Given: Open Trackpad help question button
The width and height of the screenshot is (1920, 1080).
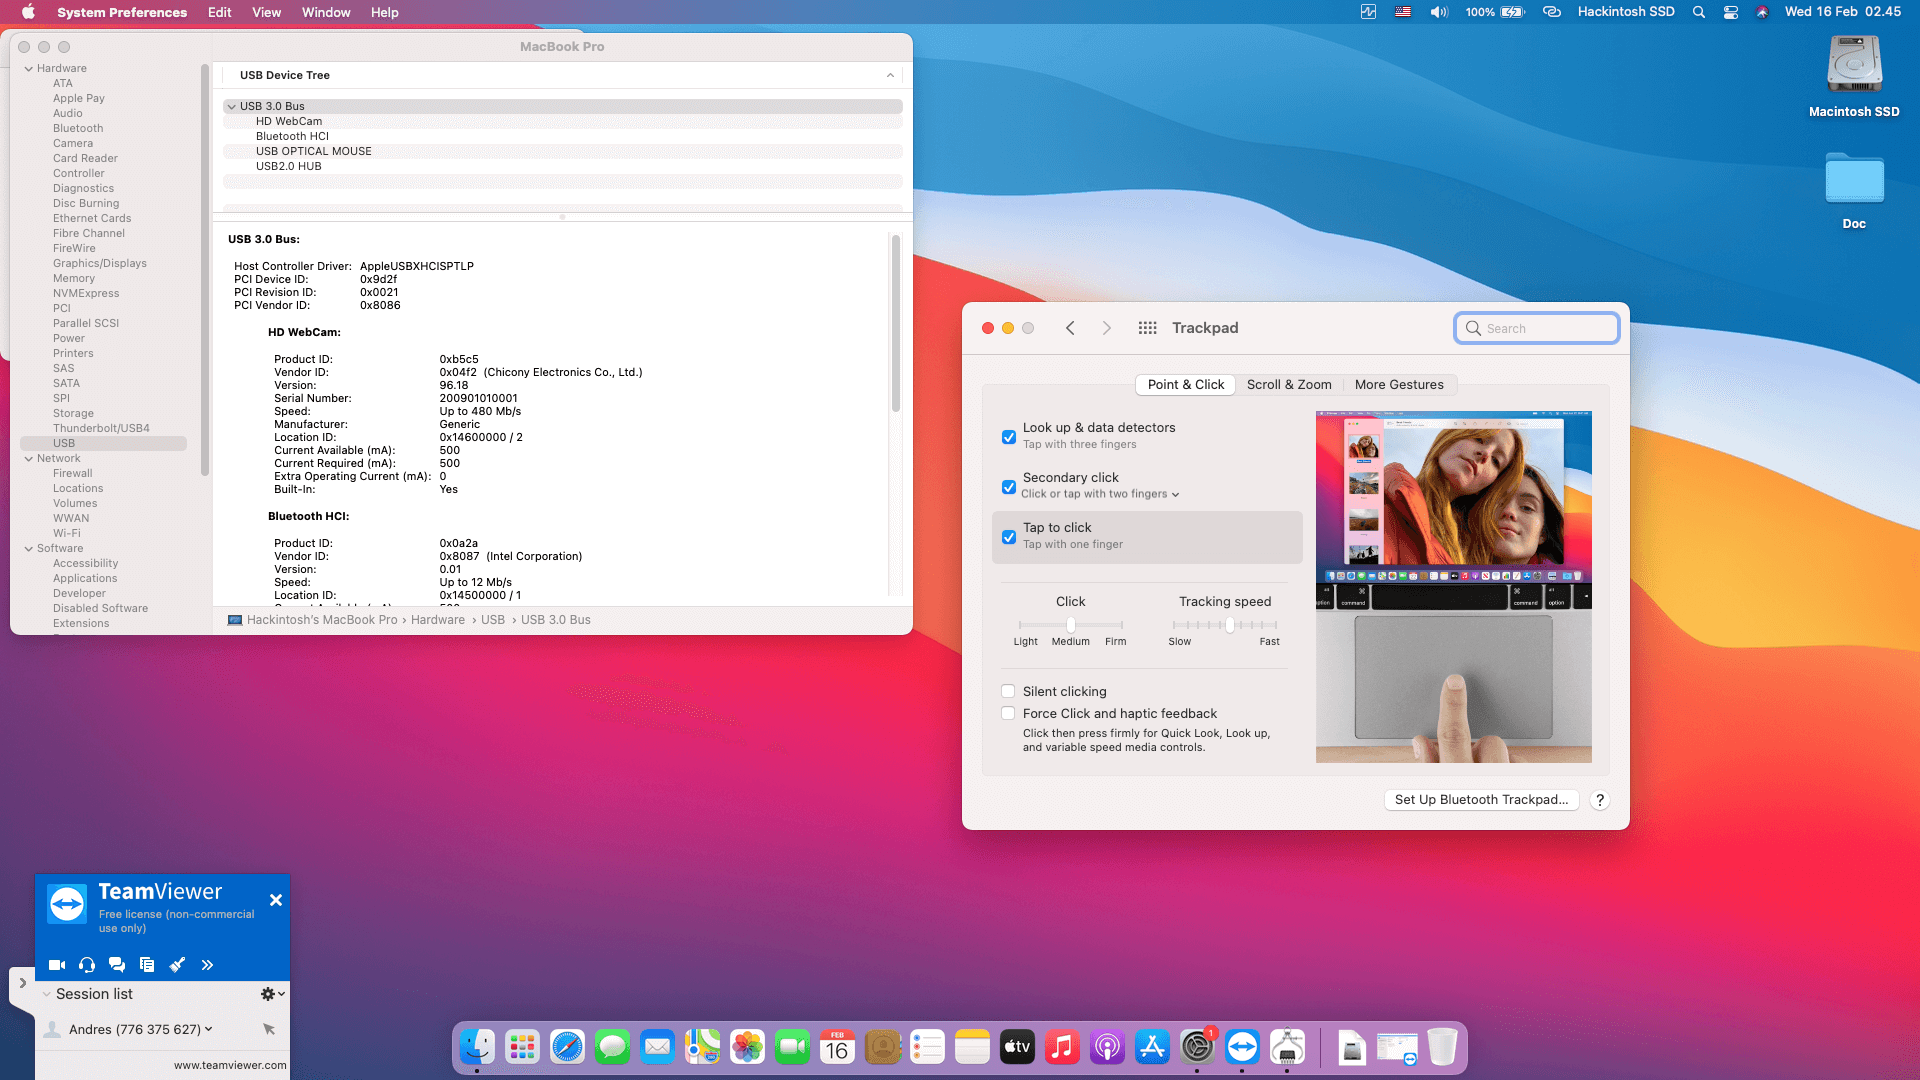Looking at the screenshot, I should coord(1600,800).
